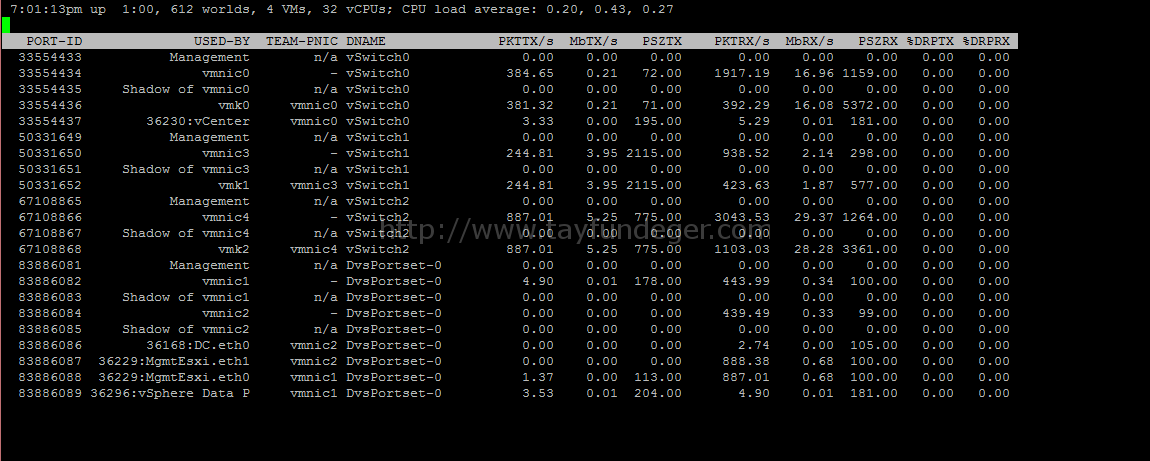Click the 3043.53 PKTRX/s value
The height and width of the screenshot is (461, 1150).
[742, 218]
